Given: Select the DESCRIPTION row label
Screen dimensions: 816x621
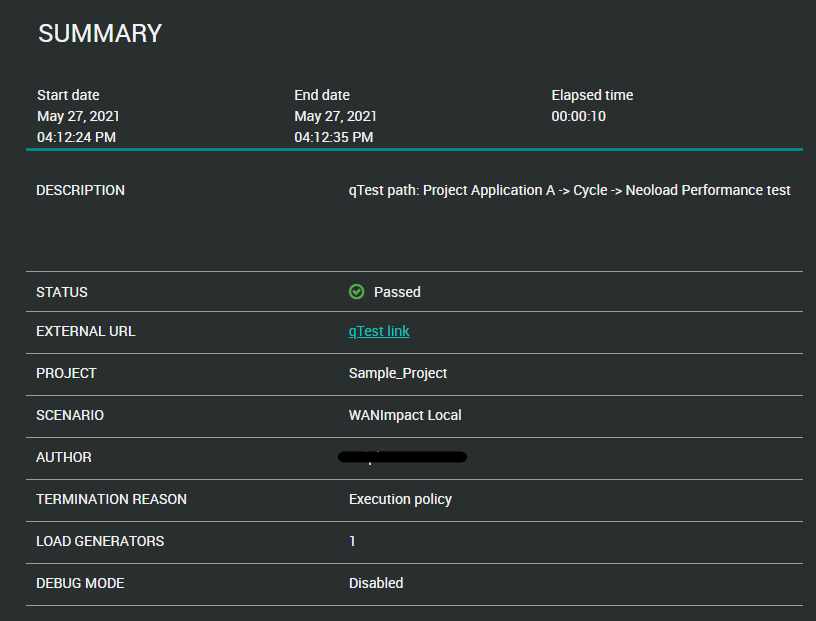Looking at the screenshot, I should pyautogui.click(x=81, y=190).
